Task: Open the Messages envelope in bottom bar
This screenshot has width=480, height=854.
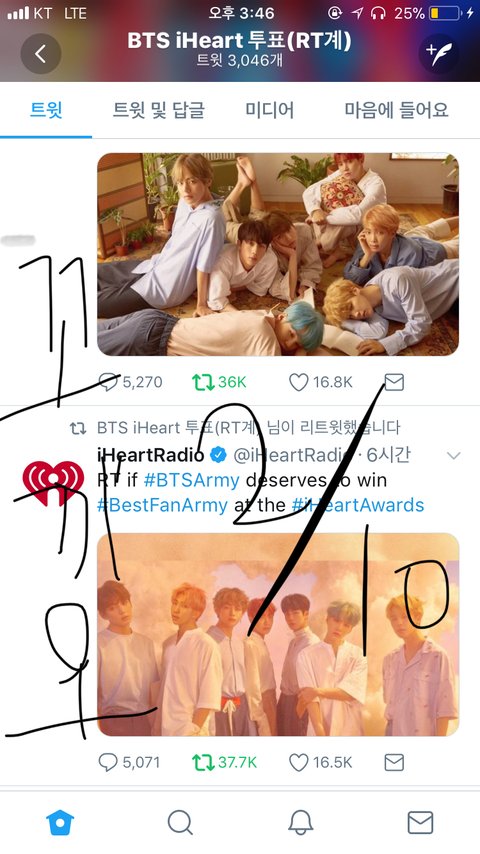Action: [x=420, y=822]
